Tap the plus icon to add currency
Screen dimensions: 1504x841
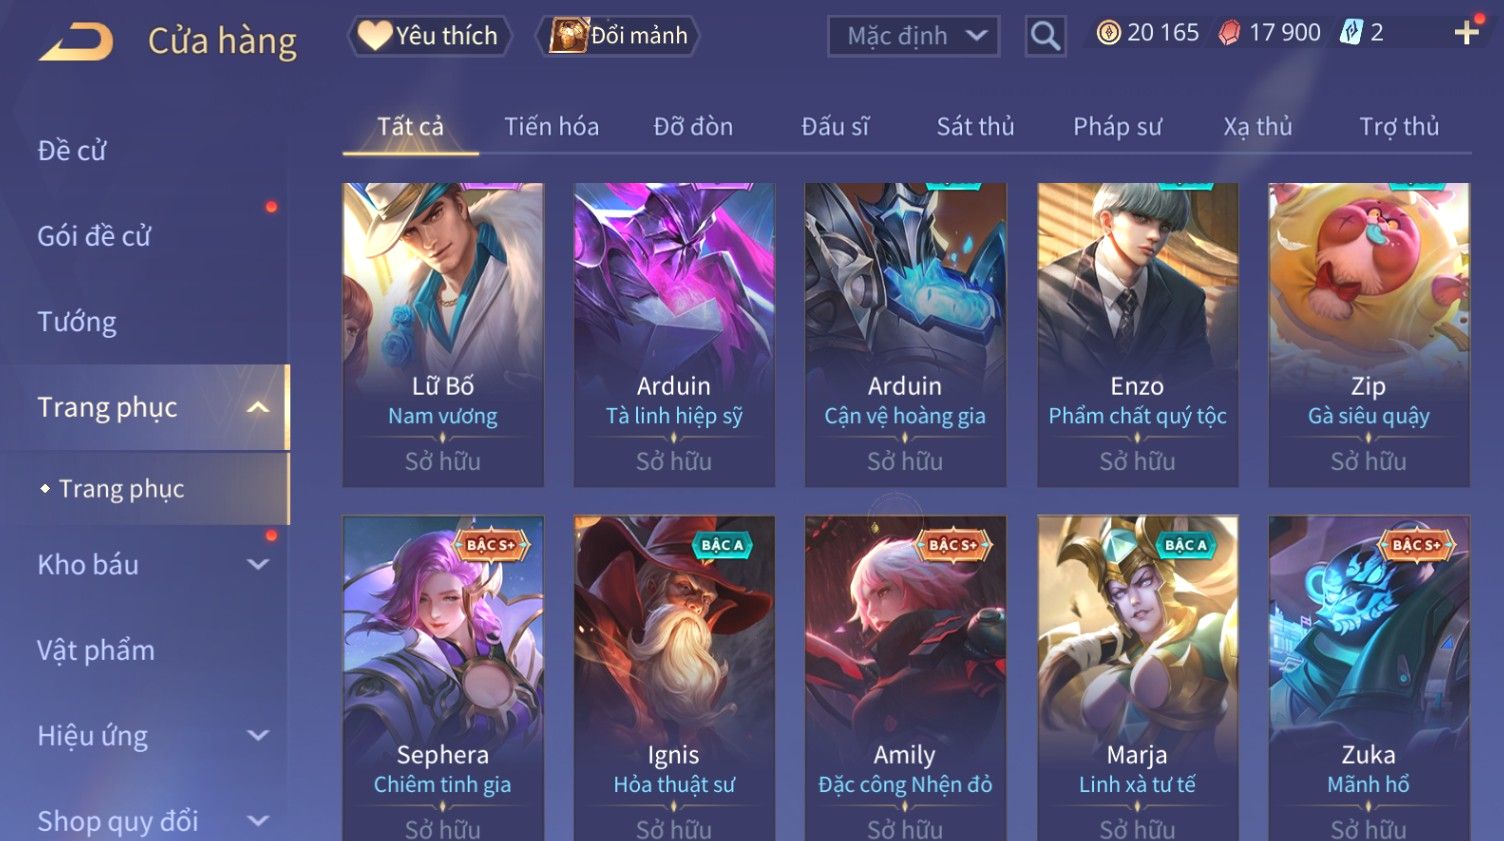(1466, 33)
